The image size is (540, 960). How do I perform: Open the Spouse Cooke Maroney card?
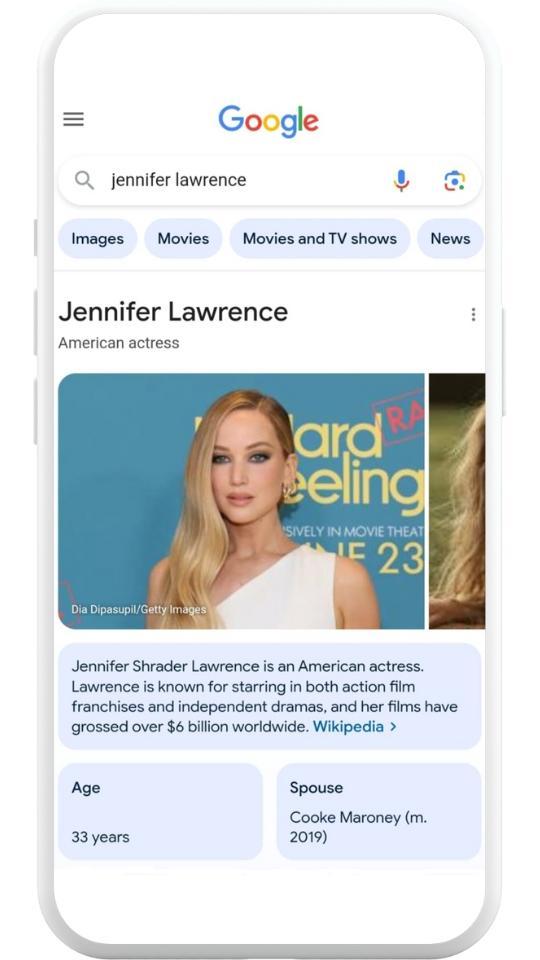point(379,811)
